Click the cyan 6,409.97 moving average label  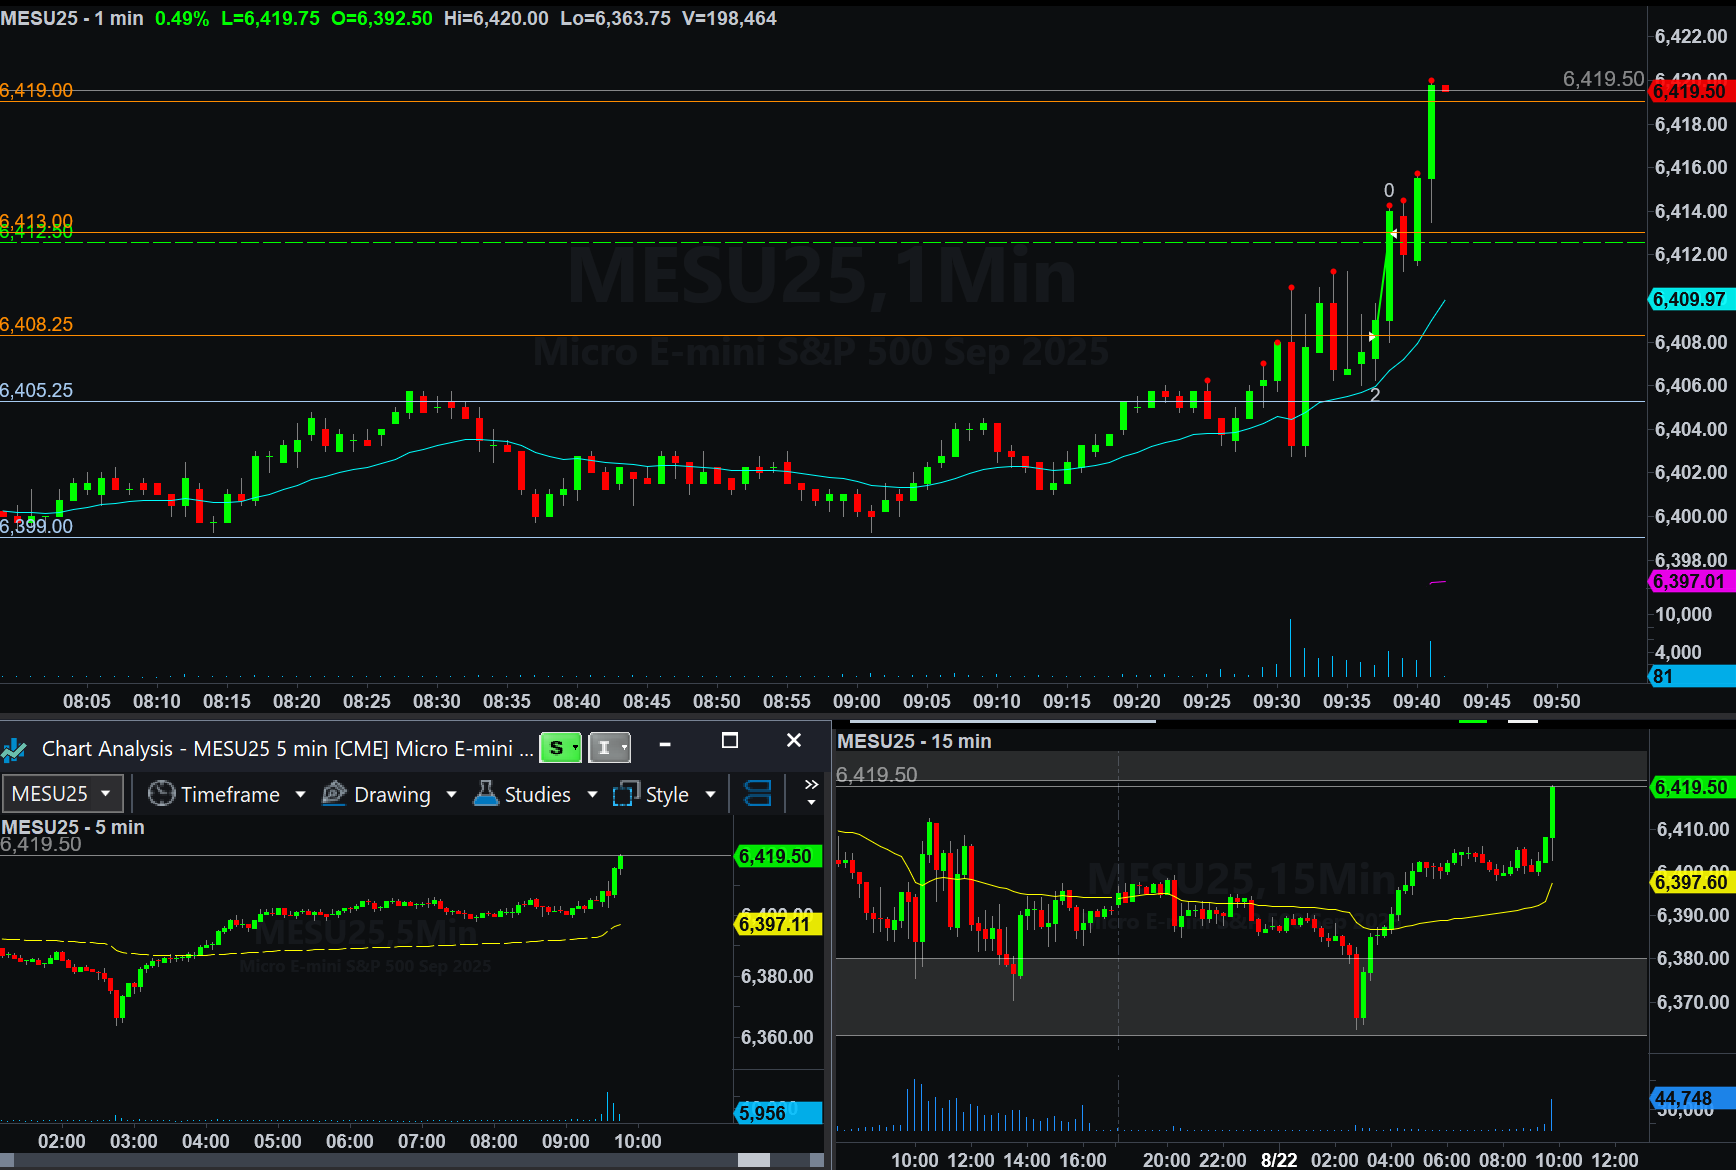[x=1690, y=299]
